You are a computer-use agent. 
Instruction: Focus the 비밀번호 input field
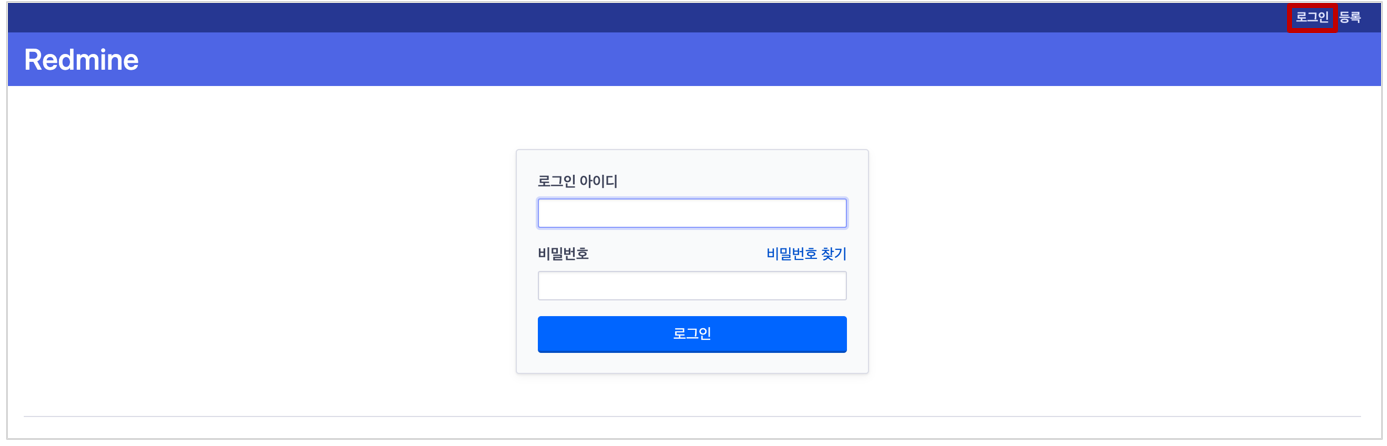coord(692,286)
